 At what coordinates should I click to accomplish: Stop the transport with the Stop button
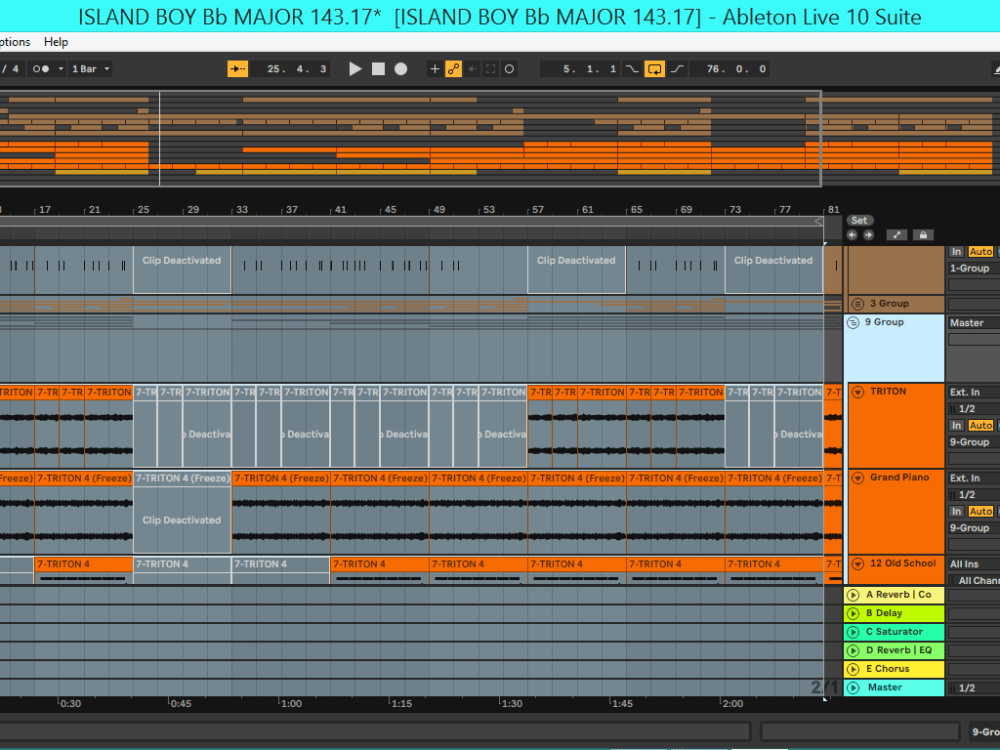(x=378, y=69)
